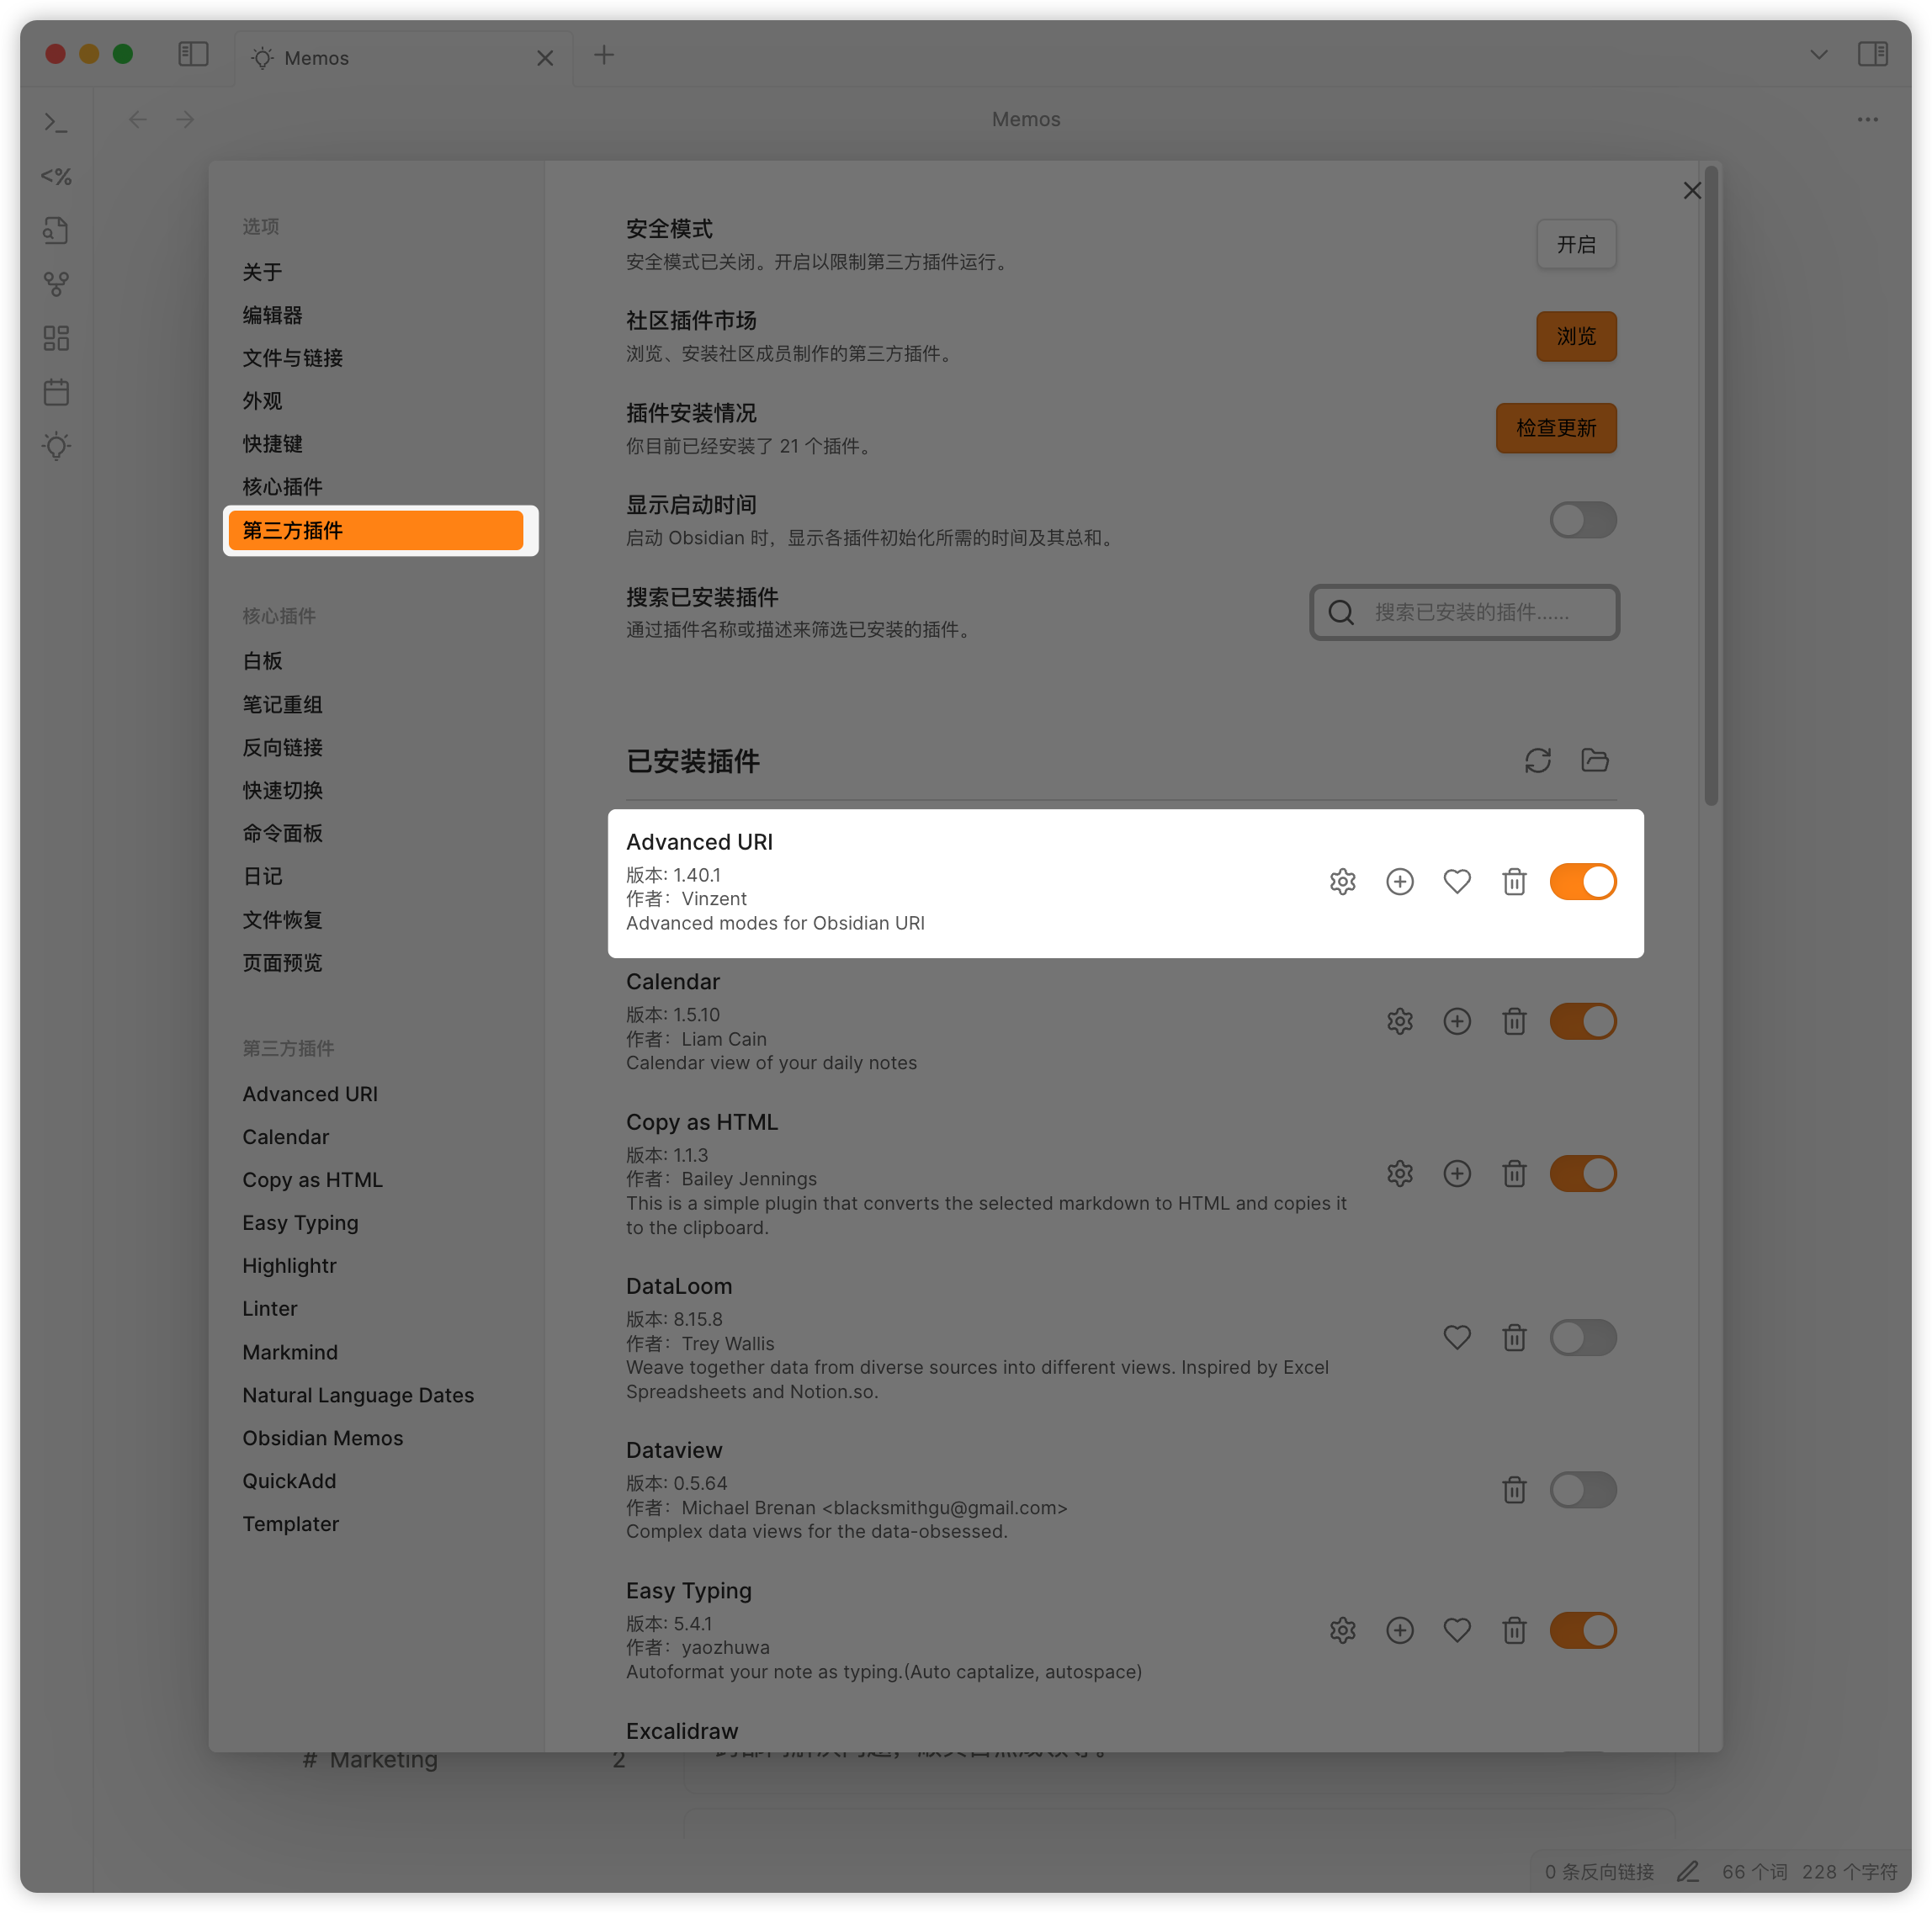This screenshot has width=1932, height=1913.
Task: Open 核心插件 settings section
Action: (375, 487)
